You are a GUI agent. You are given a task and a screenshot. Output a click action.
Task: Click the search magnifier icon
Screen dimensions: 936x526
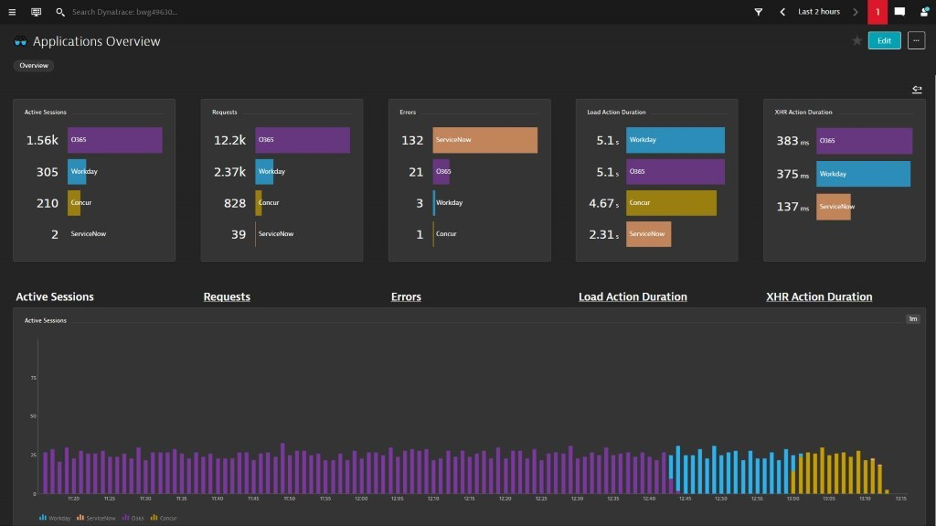[x=60, y=12]
